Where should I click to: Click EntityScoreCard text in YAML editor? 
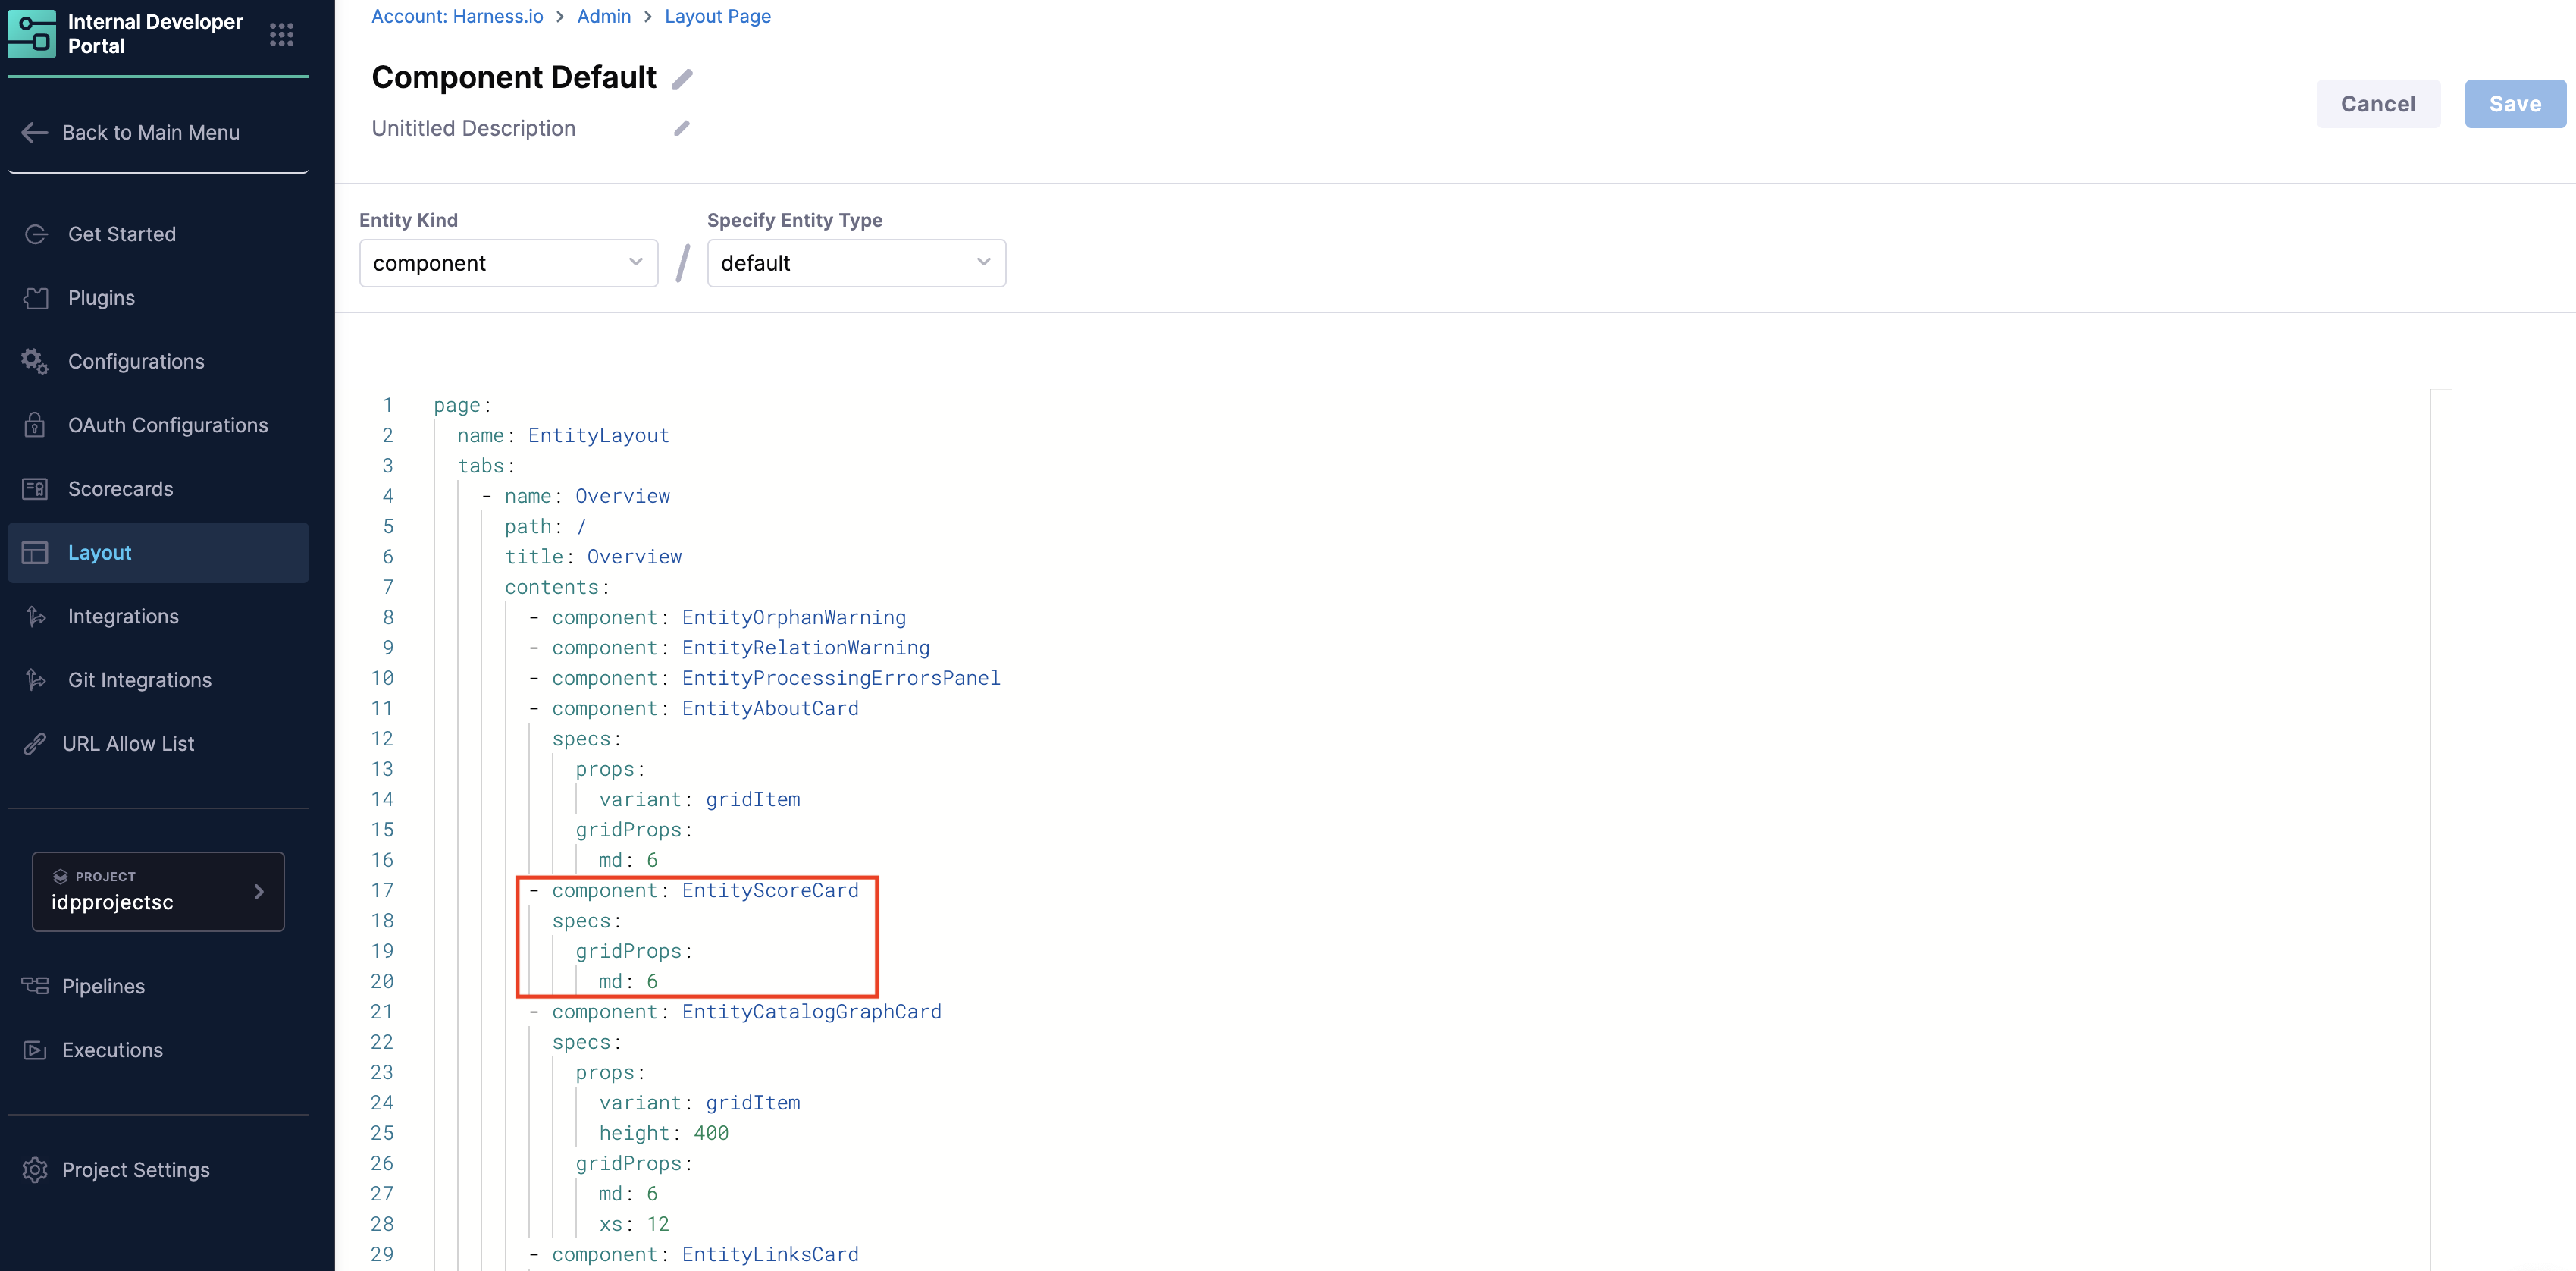point(770,890)
